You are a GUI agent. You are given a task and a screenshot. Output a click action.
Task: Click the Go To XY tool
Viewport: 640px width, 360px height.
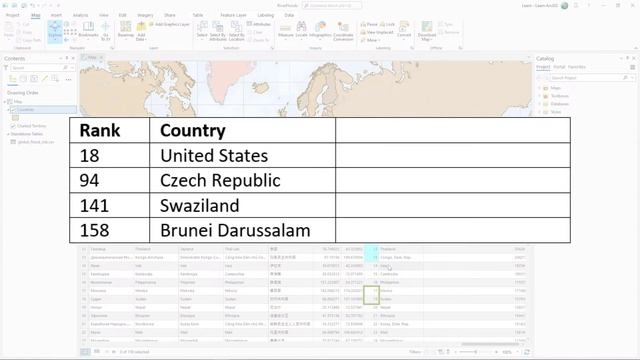[x=106, y=31]
